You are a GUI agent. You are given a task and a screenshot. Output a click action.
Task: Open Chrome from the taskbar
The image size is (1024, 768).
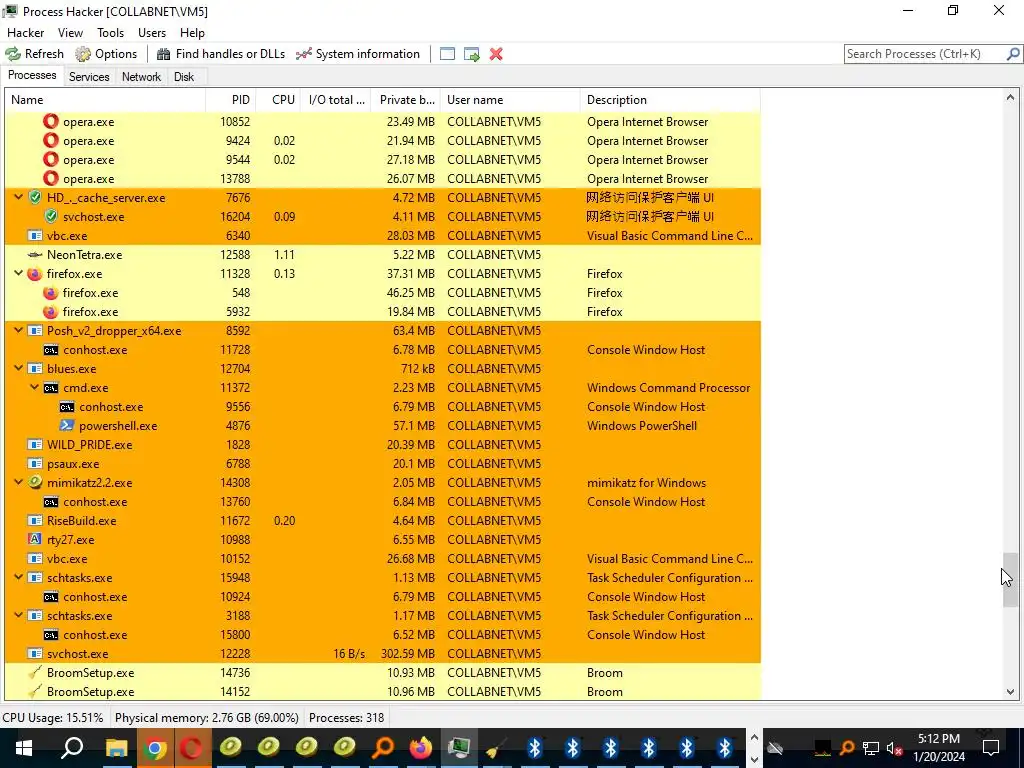tap(155, 748)
